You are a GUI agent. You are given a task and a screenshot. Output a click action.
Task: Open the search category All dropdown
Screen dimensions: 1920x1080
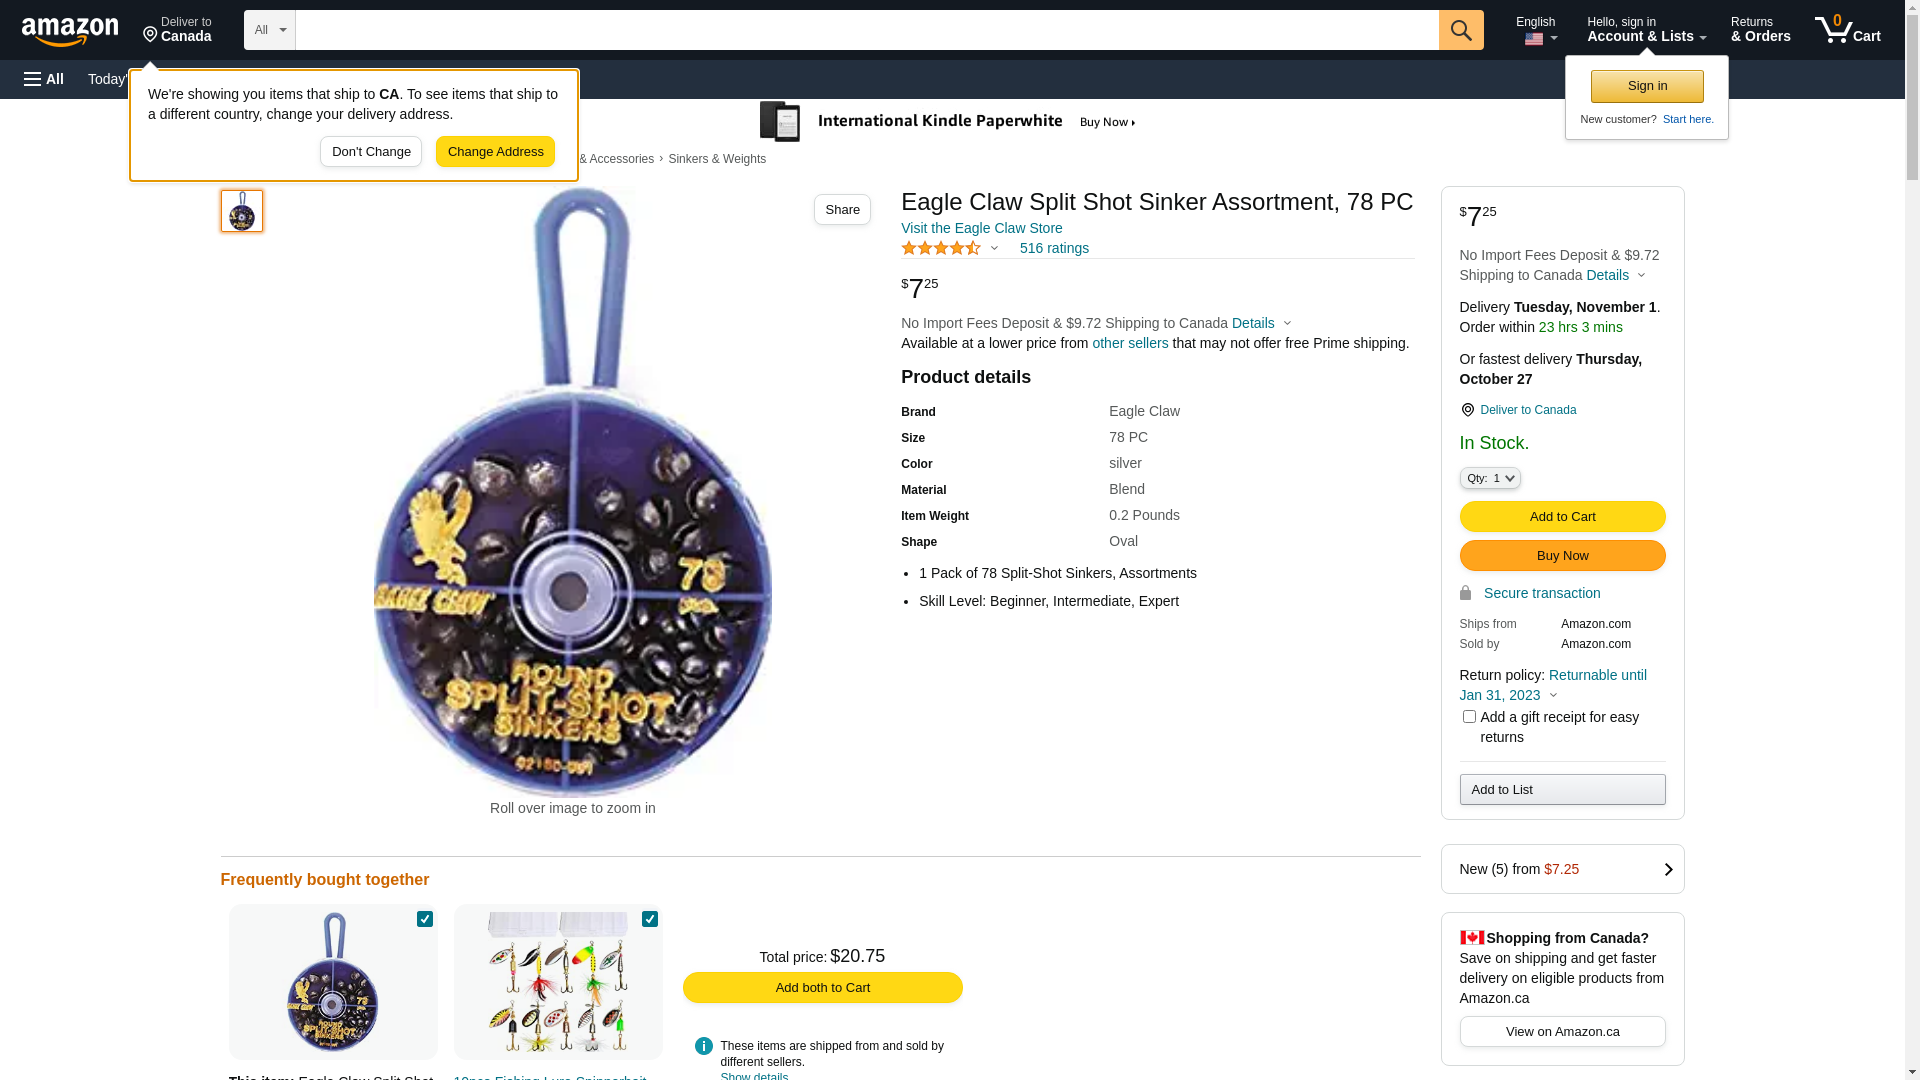click(x=270, y=30)
